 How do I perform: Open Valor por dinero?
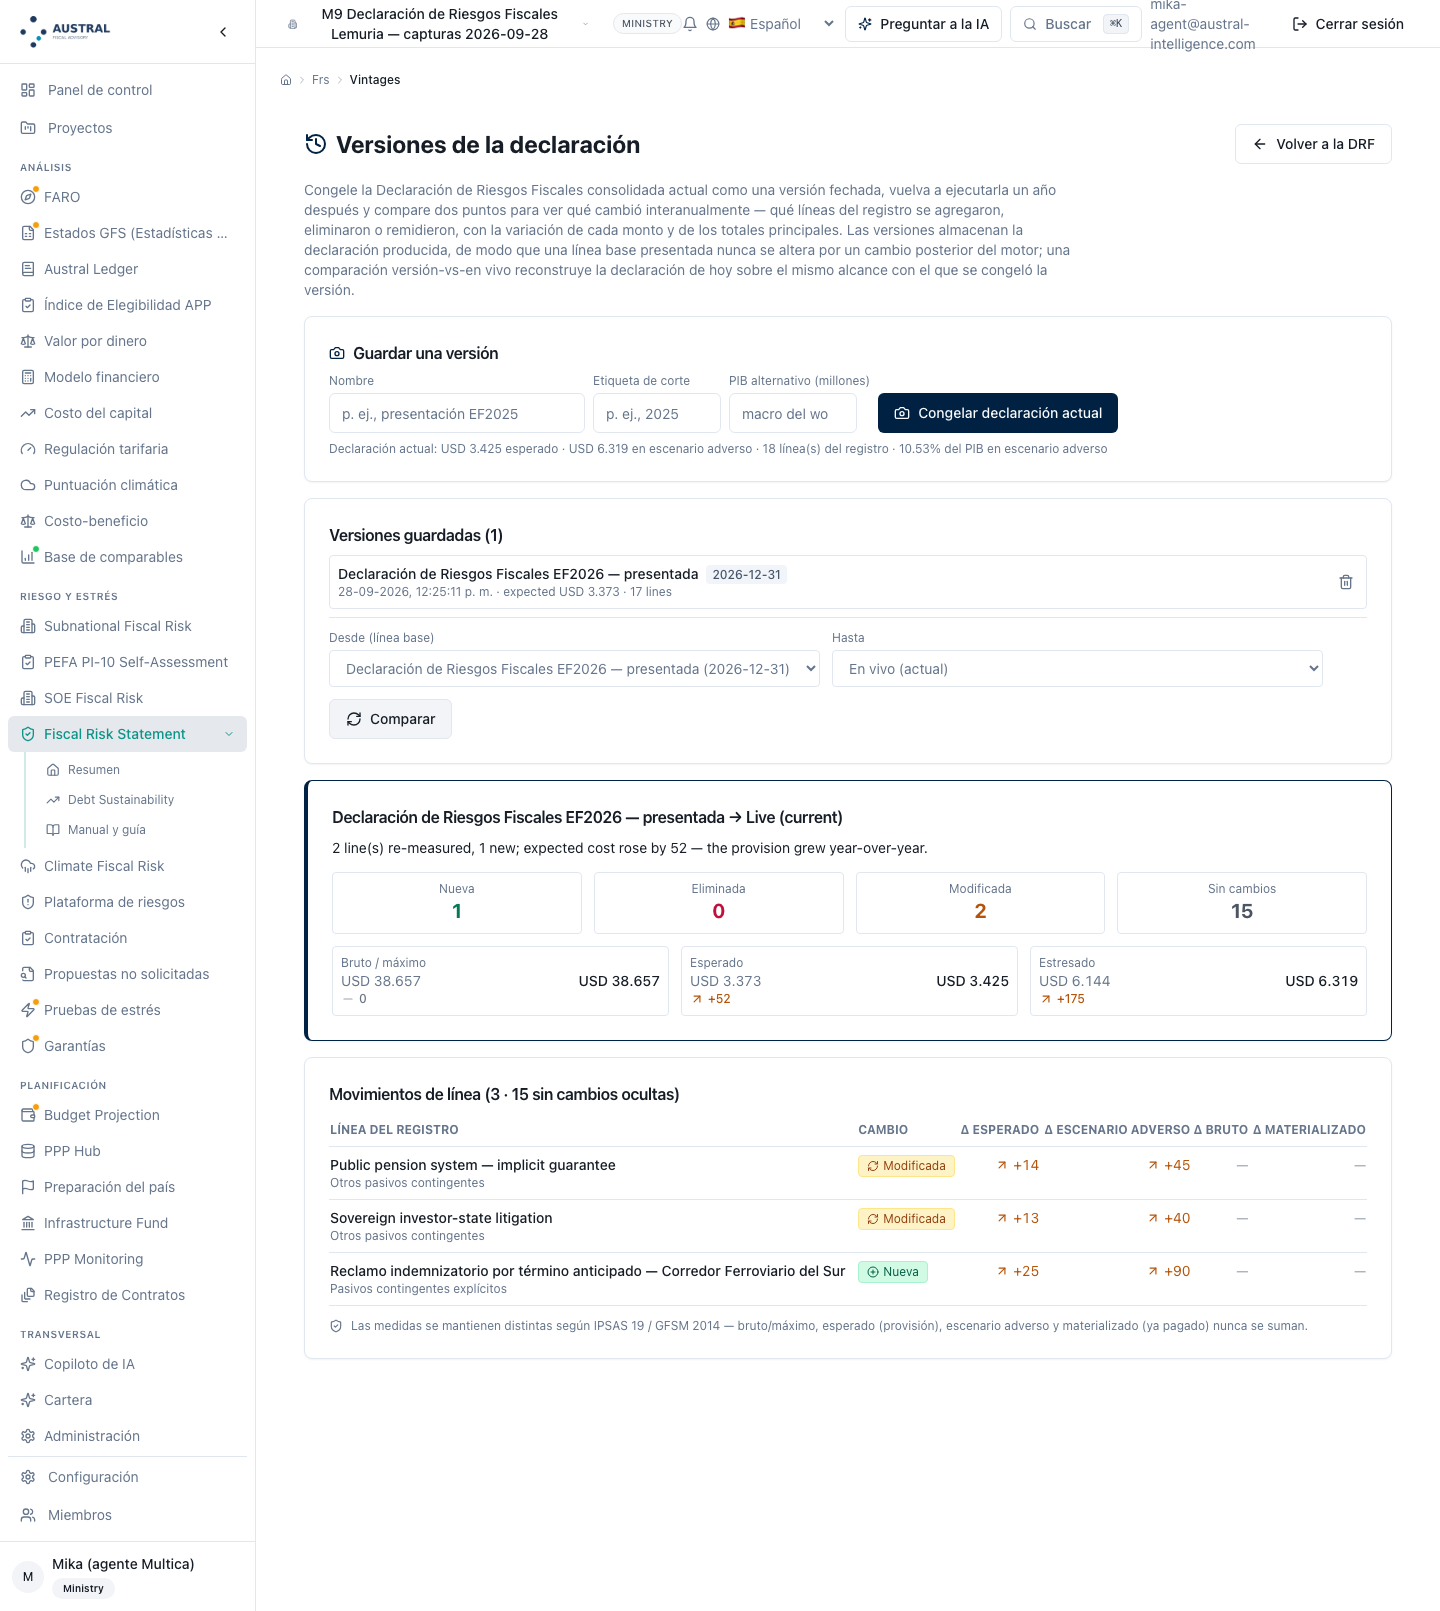[x=127, y=341]
